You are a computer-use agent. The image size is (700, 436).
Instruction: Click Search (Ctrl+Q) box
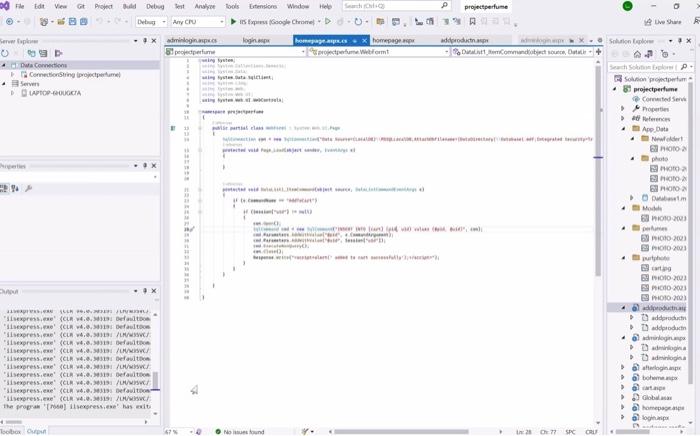(x=396, y=6)
